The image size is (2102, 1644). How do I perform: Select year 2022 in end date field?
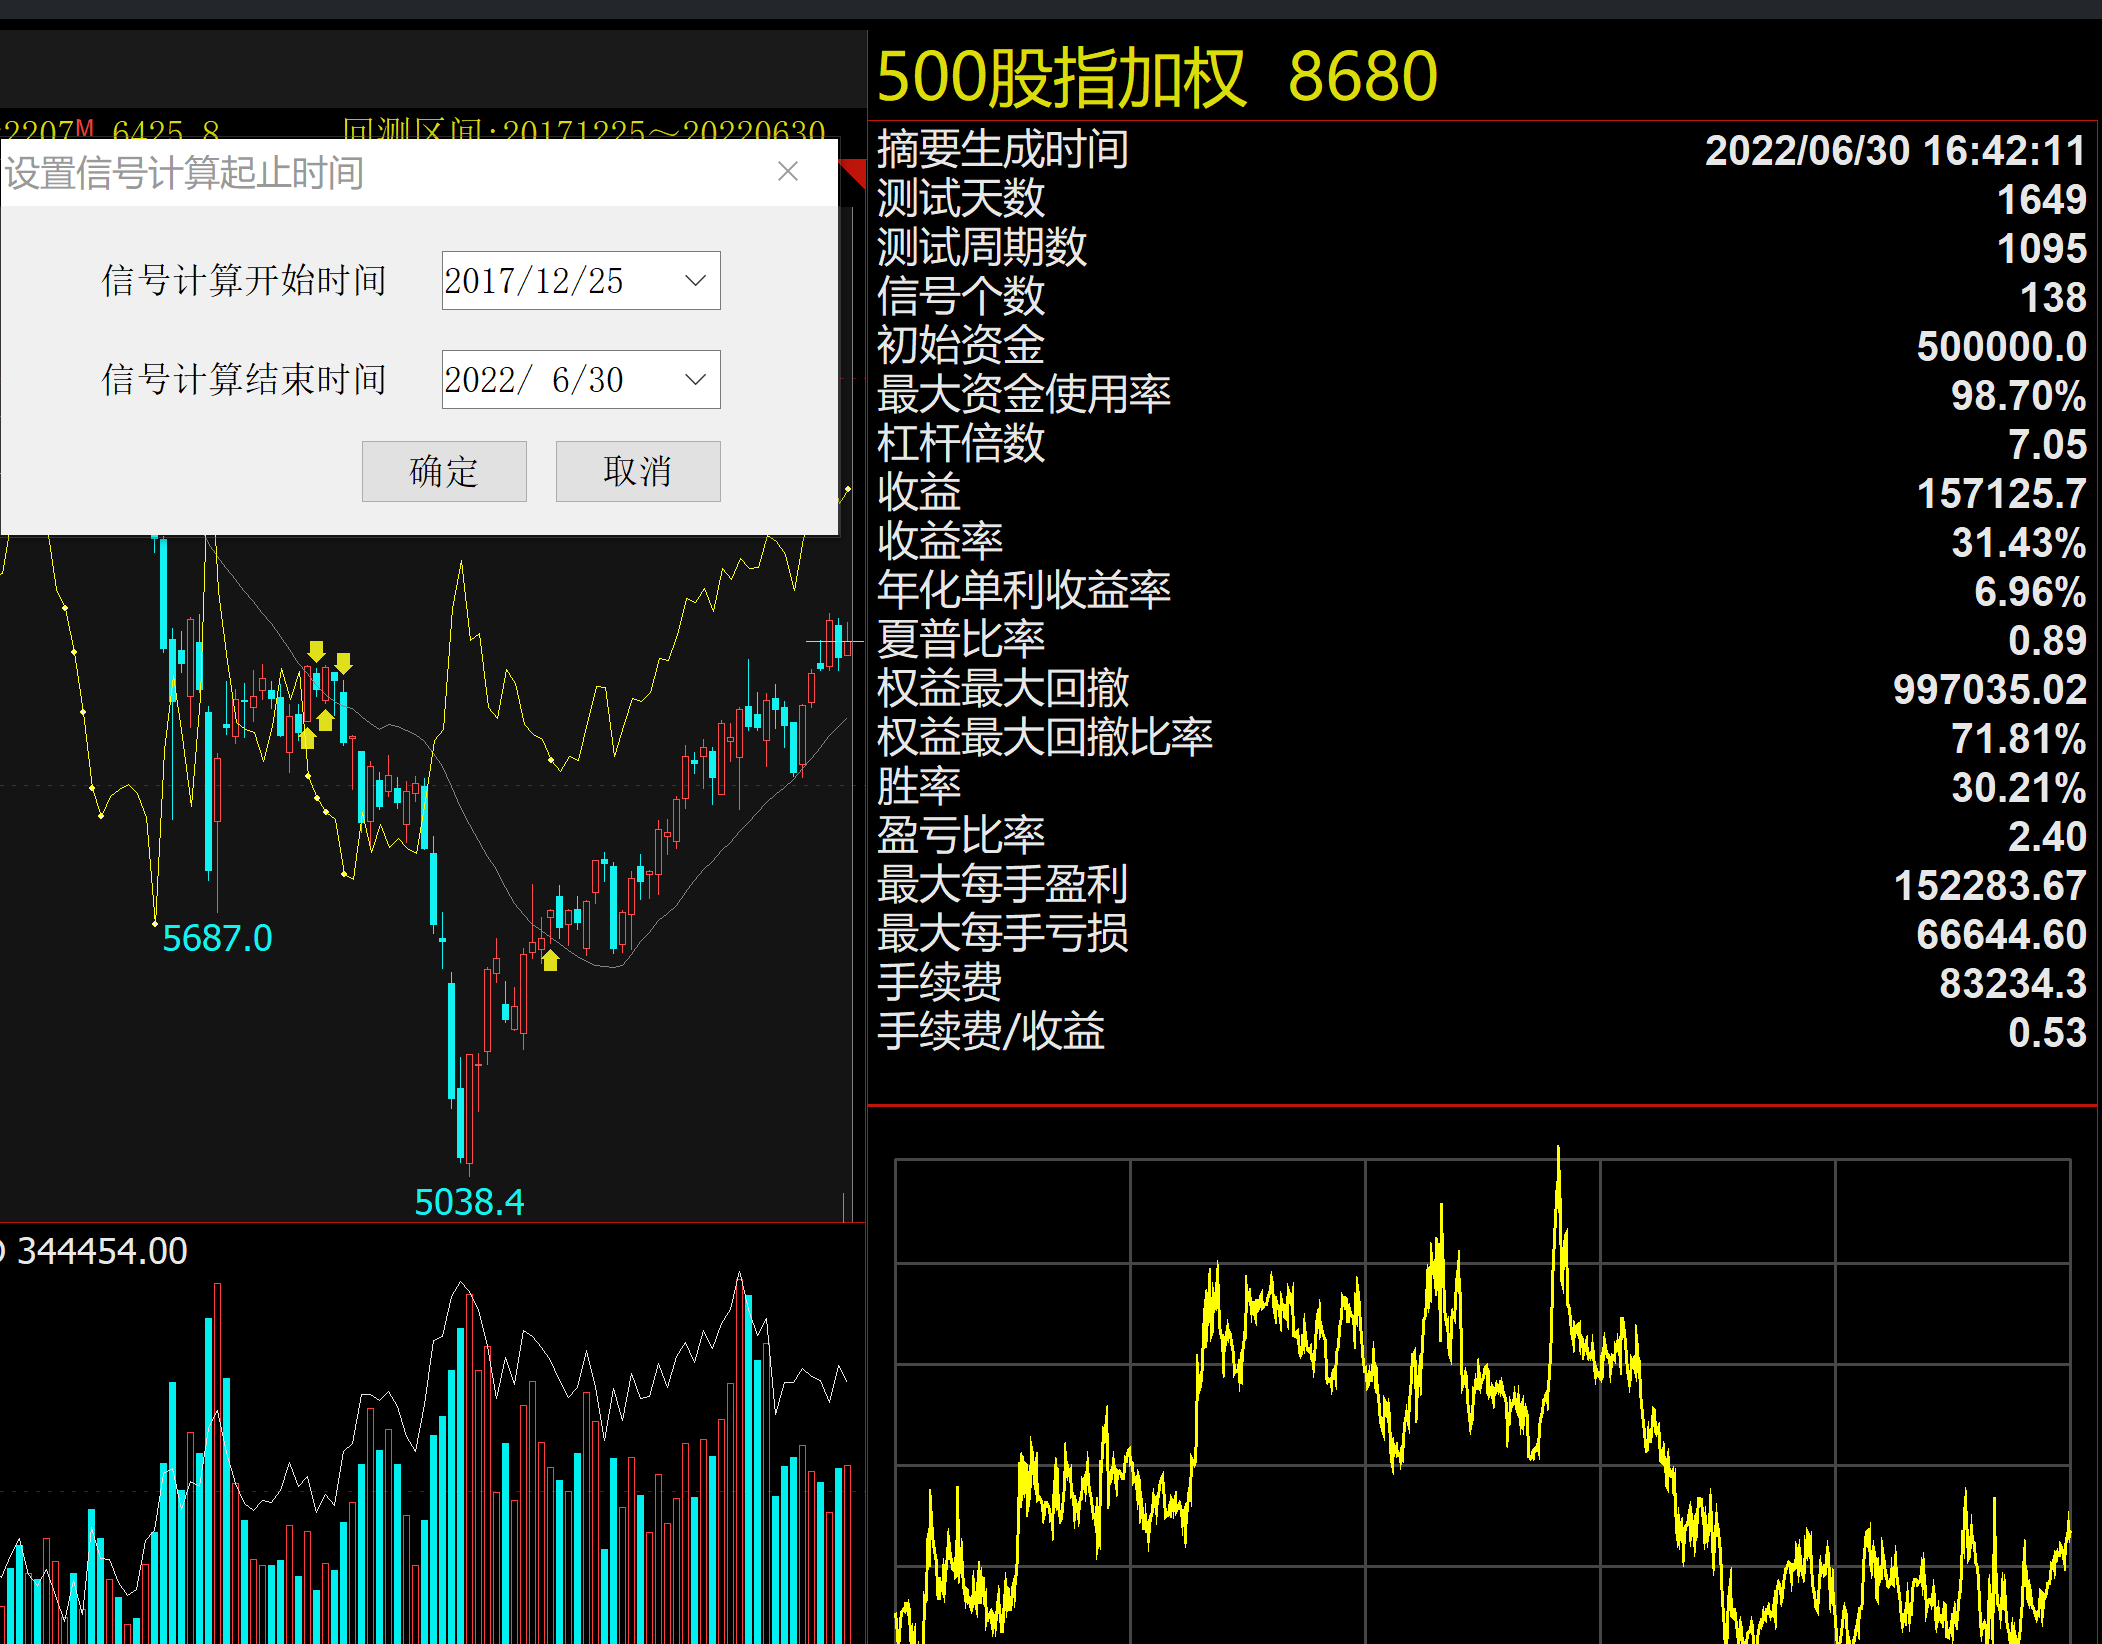point(479,380)
